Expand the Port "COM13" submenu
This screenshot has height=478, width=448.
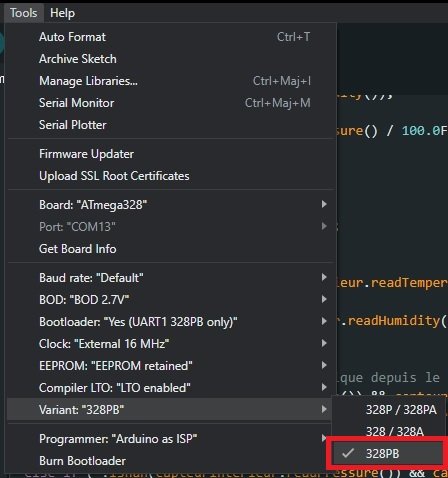171,227
